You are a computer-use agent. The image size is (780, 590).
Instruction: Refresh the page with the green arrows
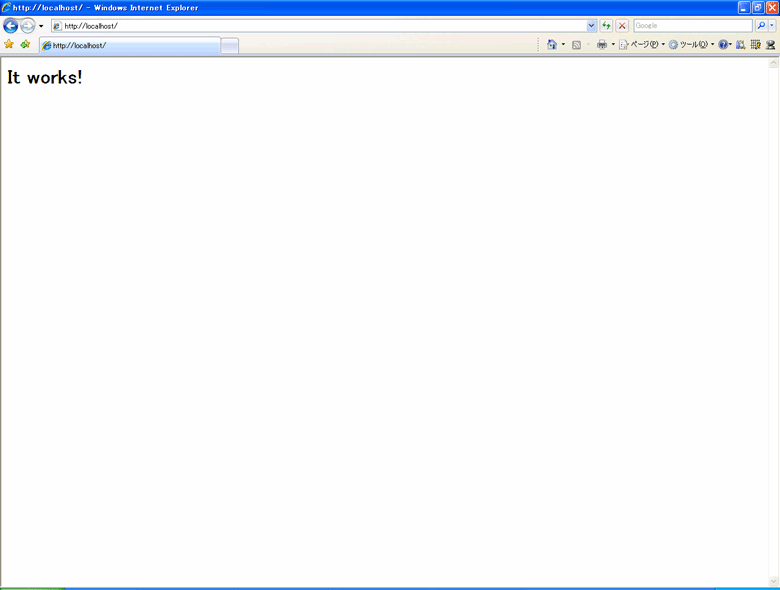click(606, 26)
